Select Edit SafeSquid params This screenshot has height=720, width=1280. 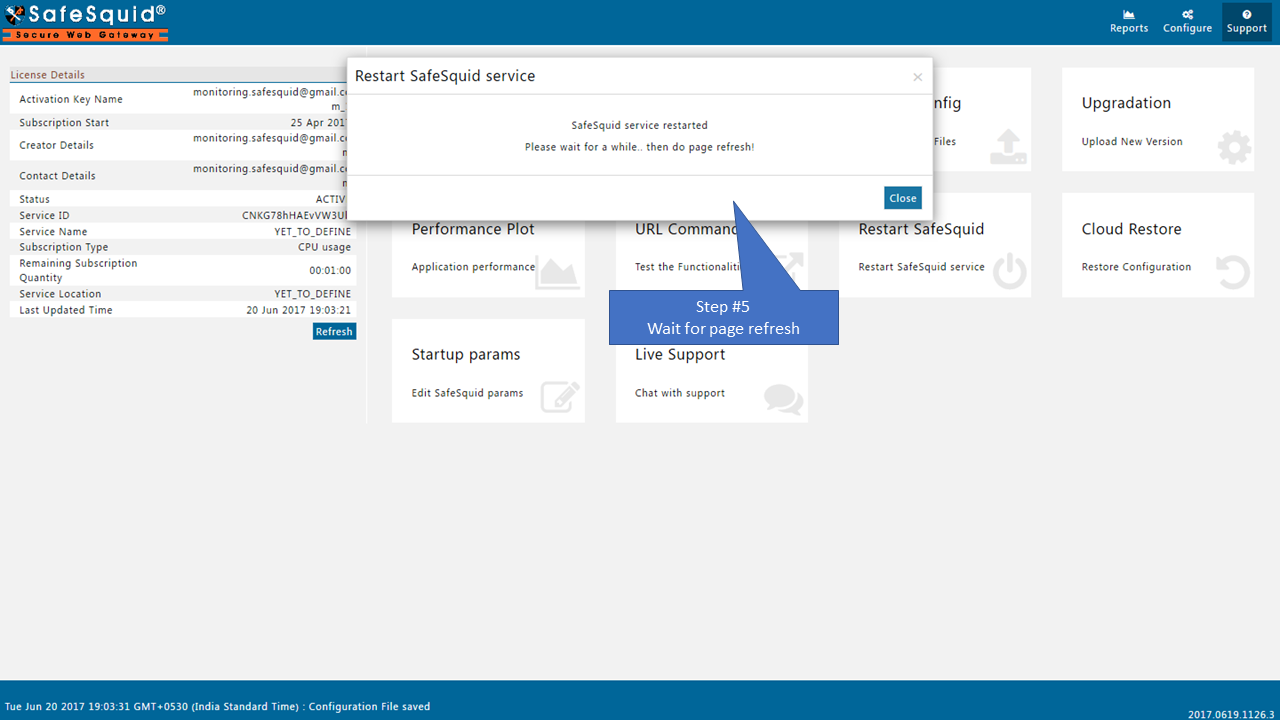[467, 393]
